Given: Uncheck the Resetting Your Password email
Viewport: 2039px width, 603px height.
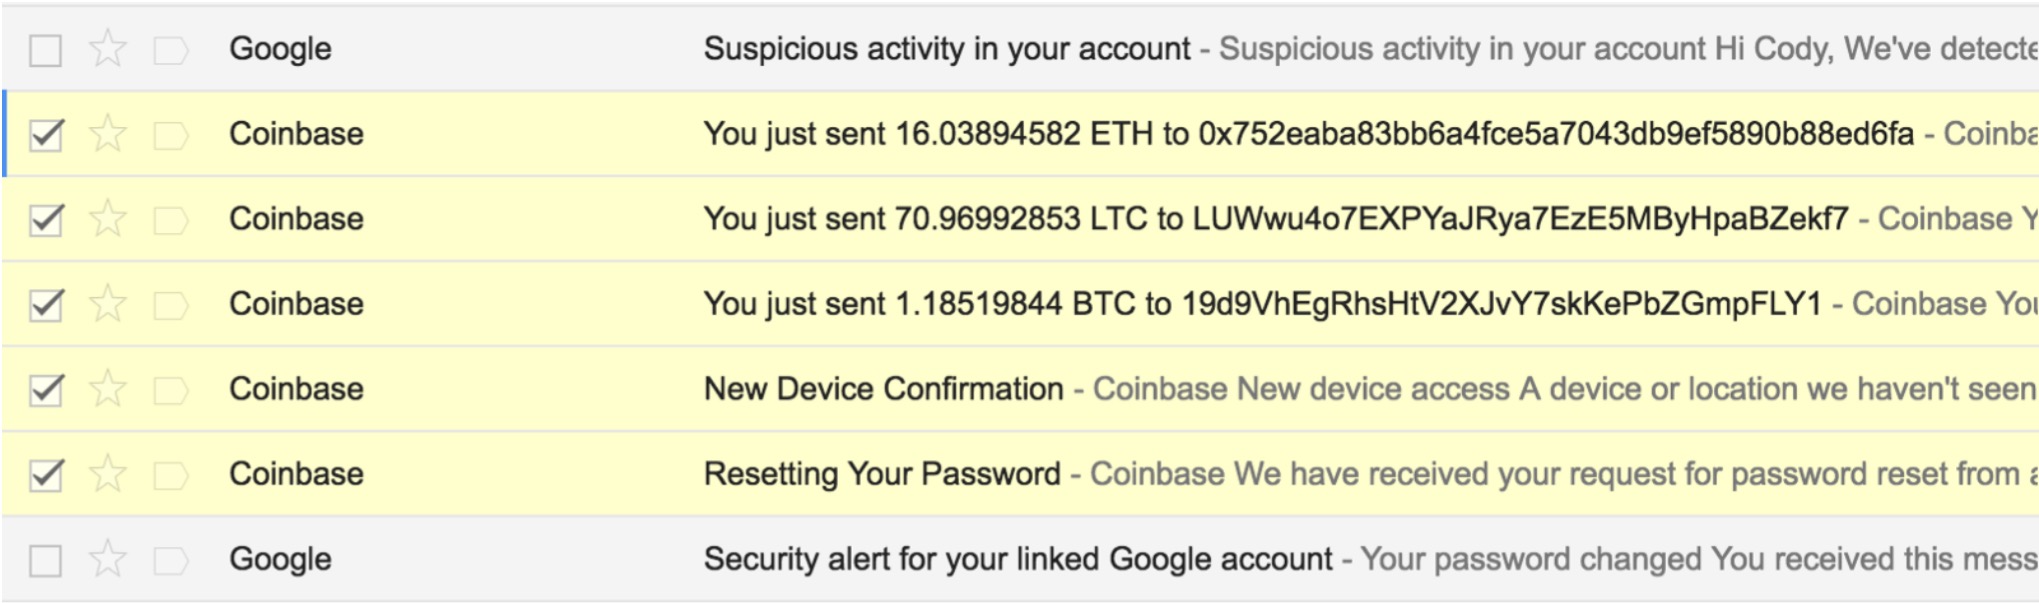Looking at the screenshot, I should tap(46, 475).
